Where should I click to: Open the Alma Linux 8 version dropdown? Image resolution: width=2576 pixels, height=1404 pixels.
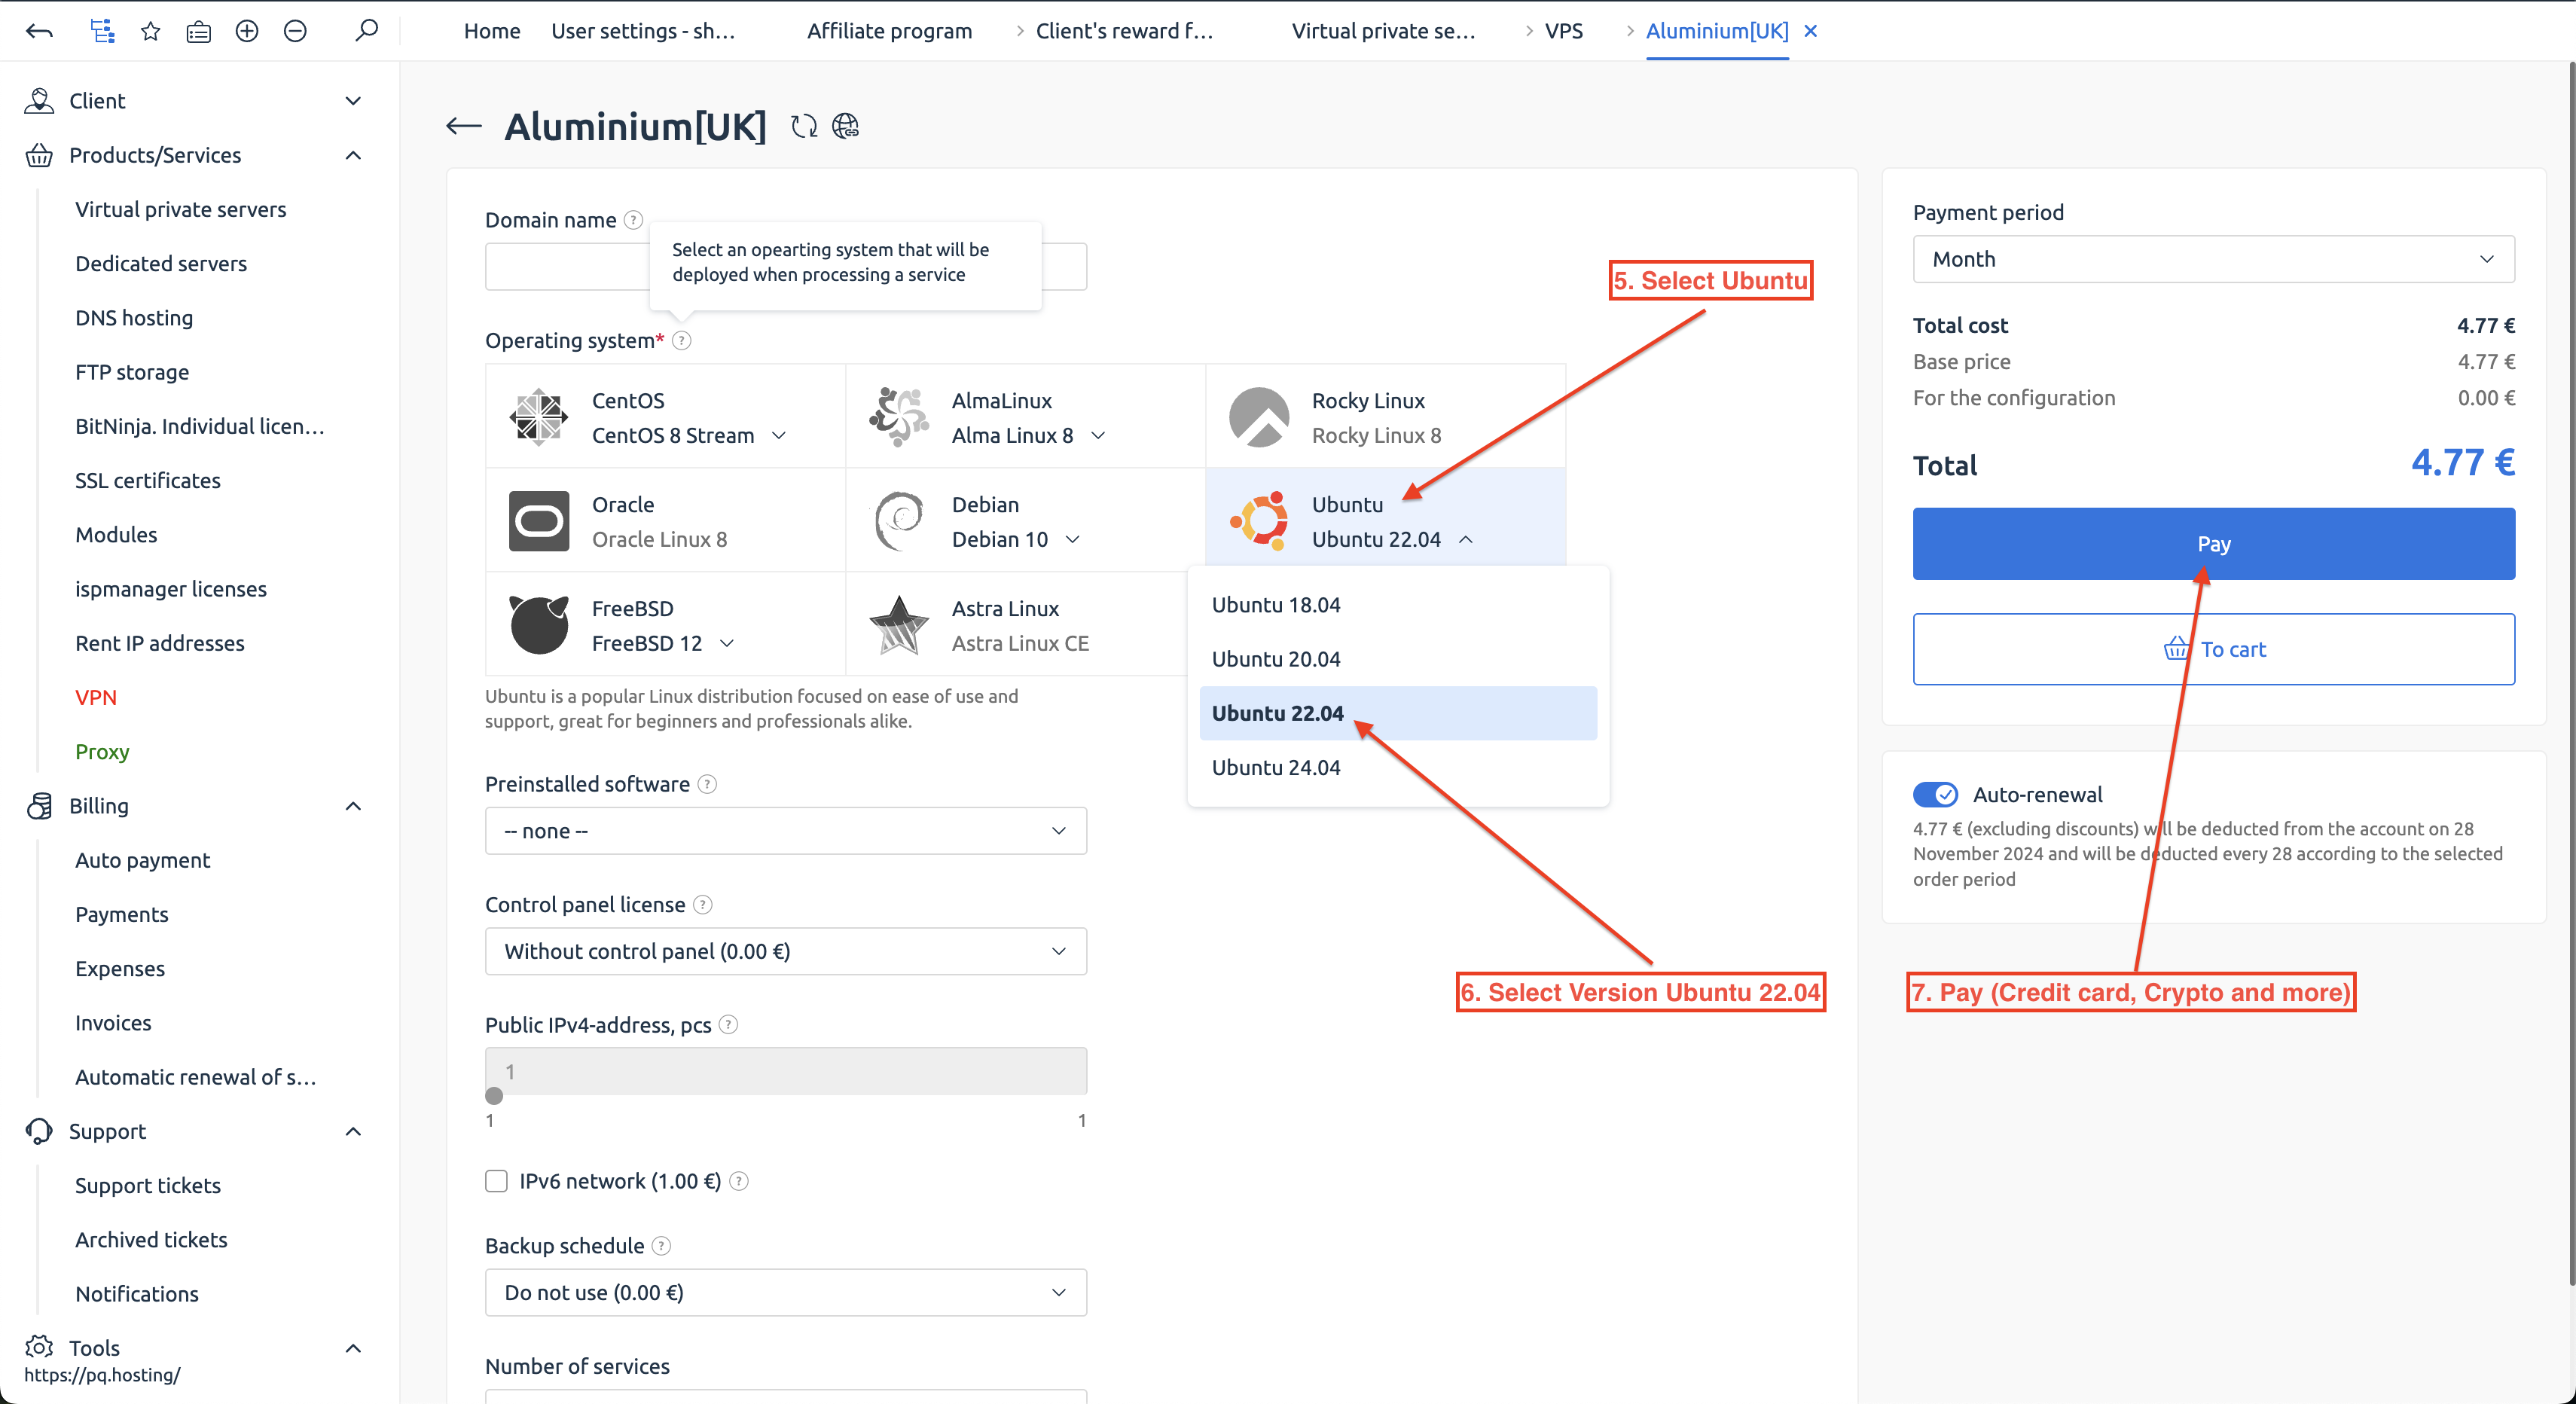click(x=1098, y=435)
